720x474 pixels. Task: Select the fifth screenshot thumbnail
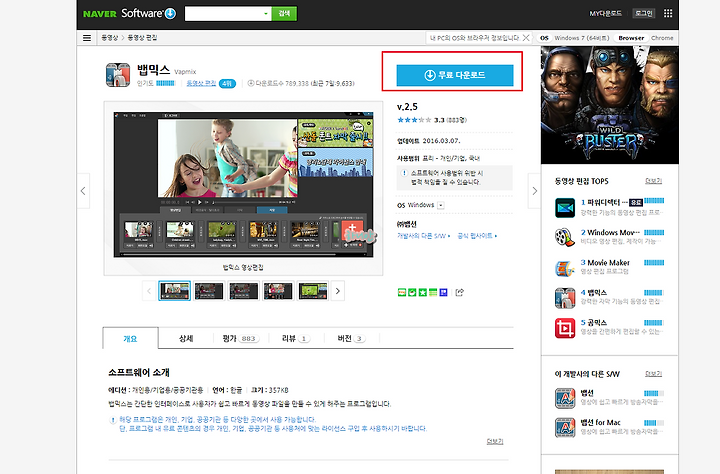(x=313, y=291)
